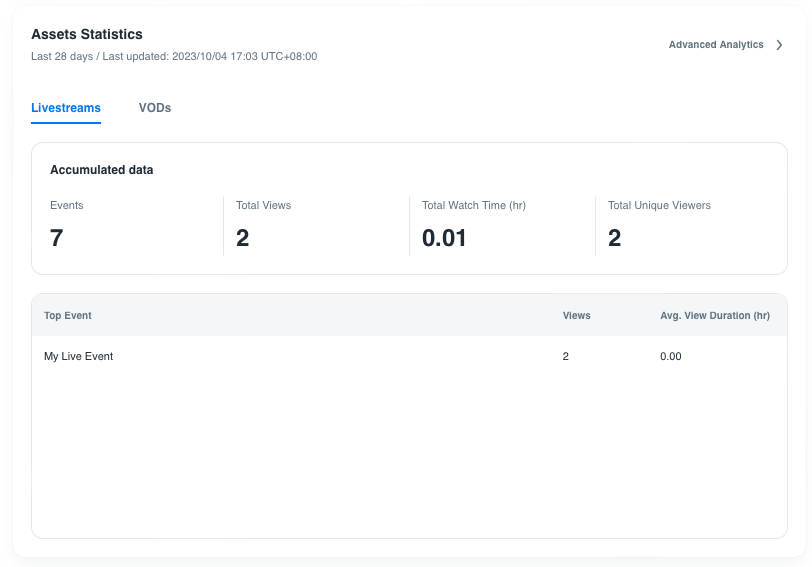The height and width of the screenshot is (567, 812).
Task: Click the Last 28 days updated text
Action: pyautogui.click(x=174, y=57)
